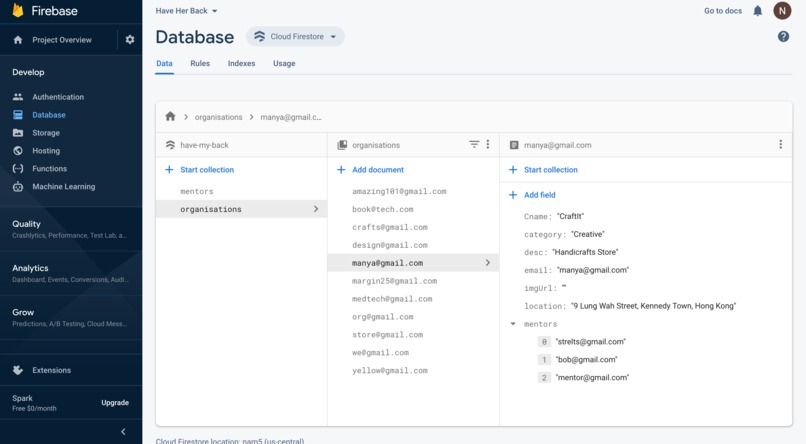Click the location field value
Image resolution: width=806 pixels, height=444 pixels.
tap(654, 306)
